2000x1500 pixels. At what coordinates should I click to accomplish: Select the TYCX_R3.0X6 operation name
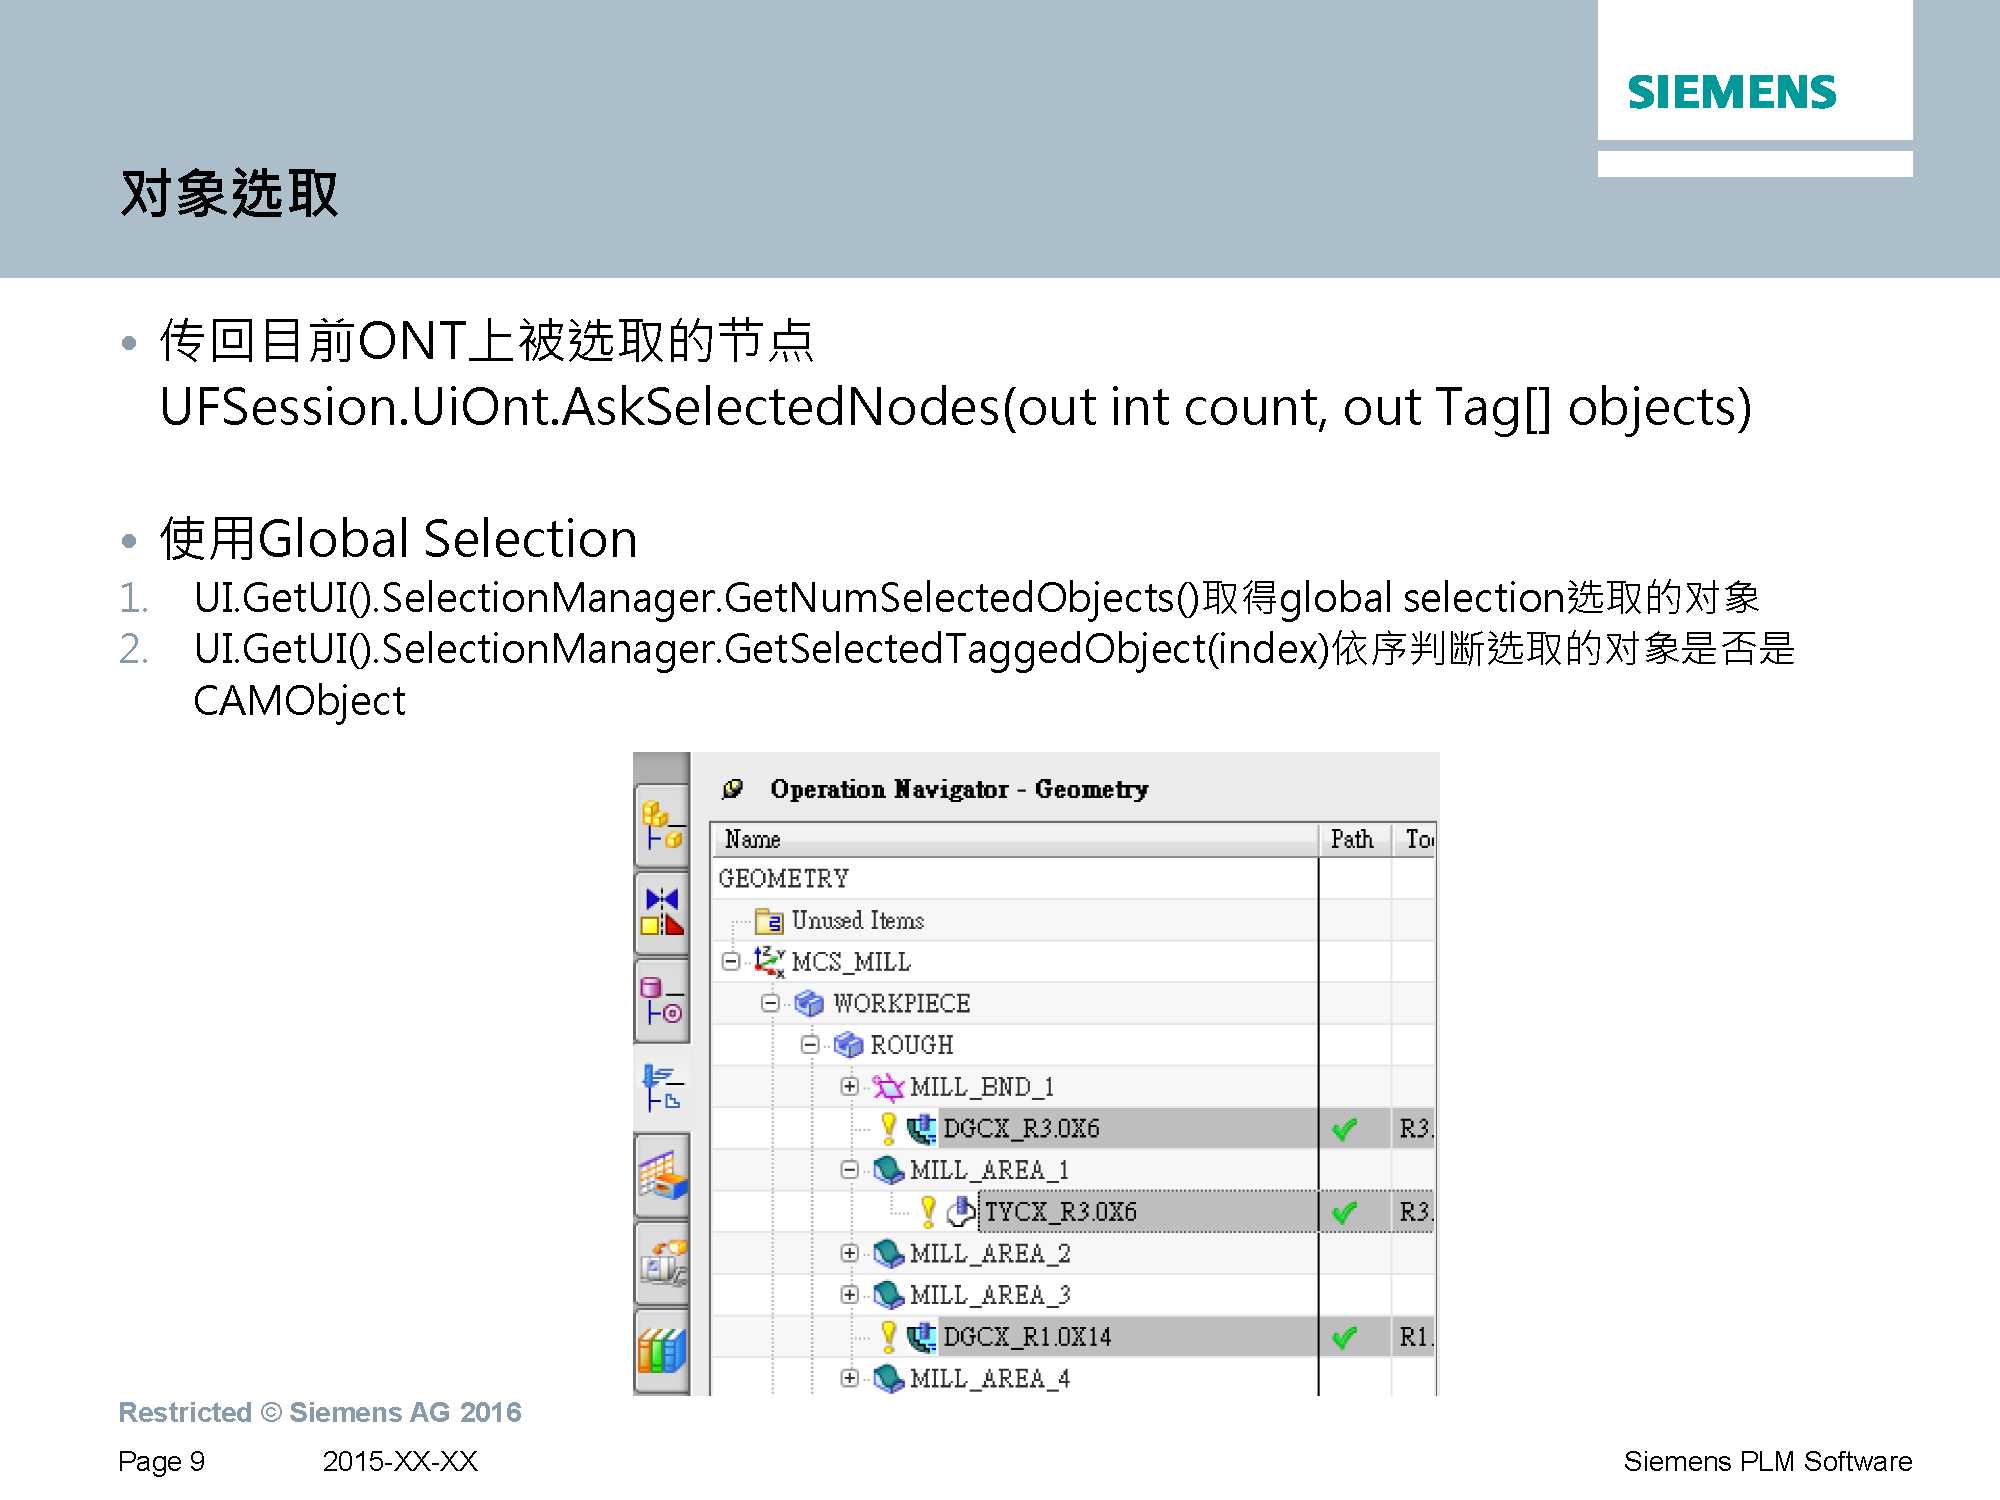(1060, 1212)
